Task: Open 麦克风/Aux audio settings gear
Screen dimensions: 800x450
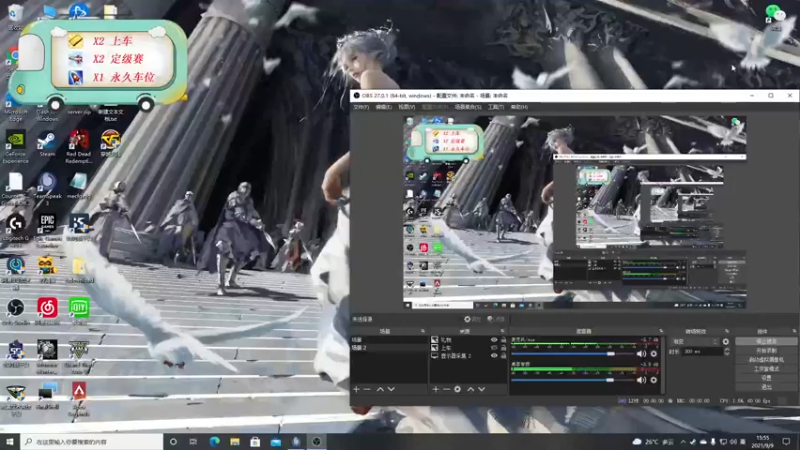Action: (654, 354)
